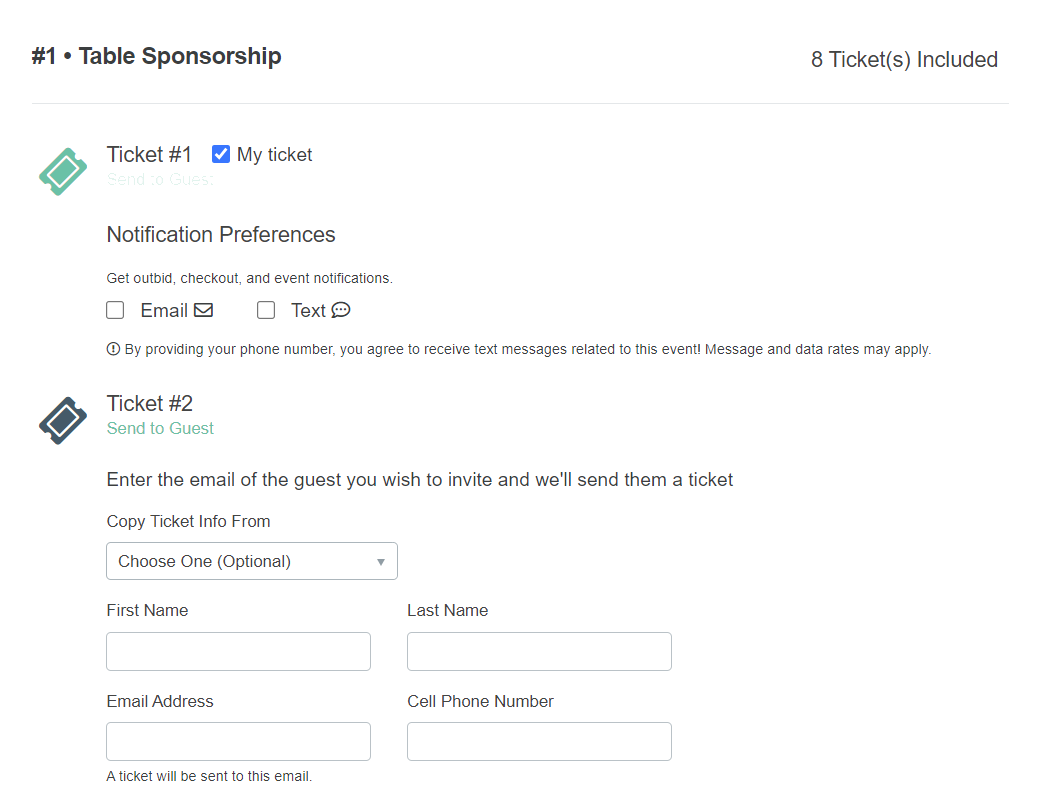
Task: Click the Ticket #2 heading
Action: pyautogui.click(x=150, y=403)
